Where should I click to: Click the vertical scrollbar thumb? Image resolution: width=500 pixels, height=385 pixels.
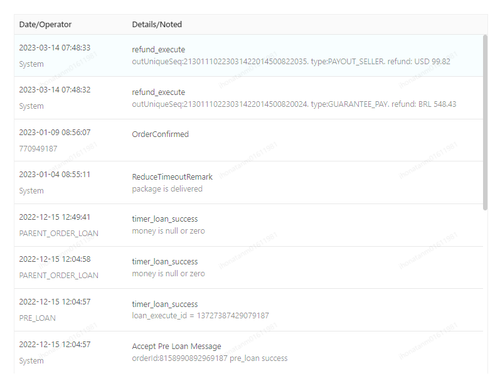[x=485, y=122]
